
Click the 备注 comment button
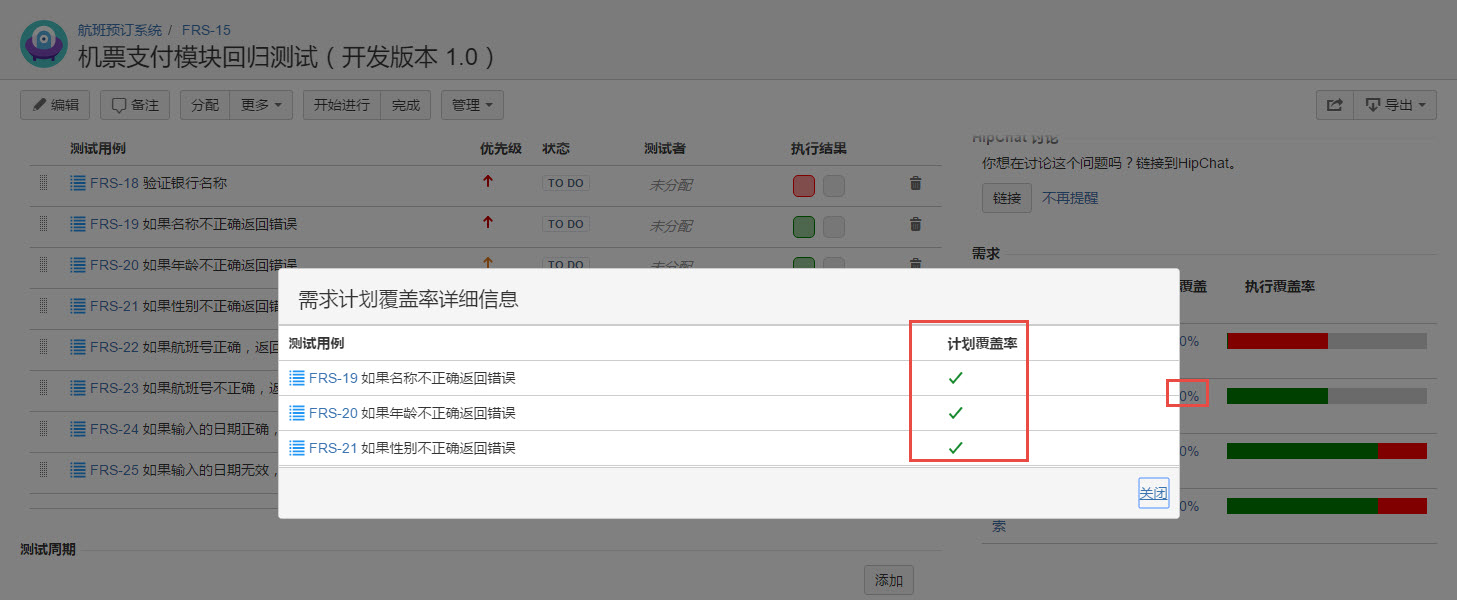135,105
